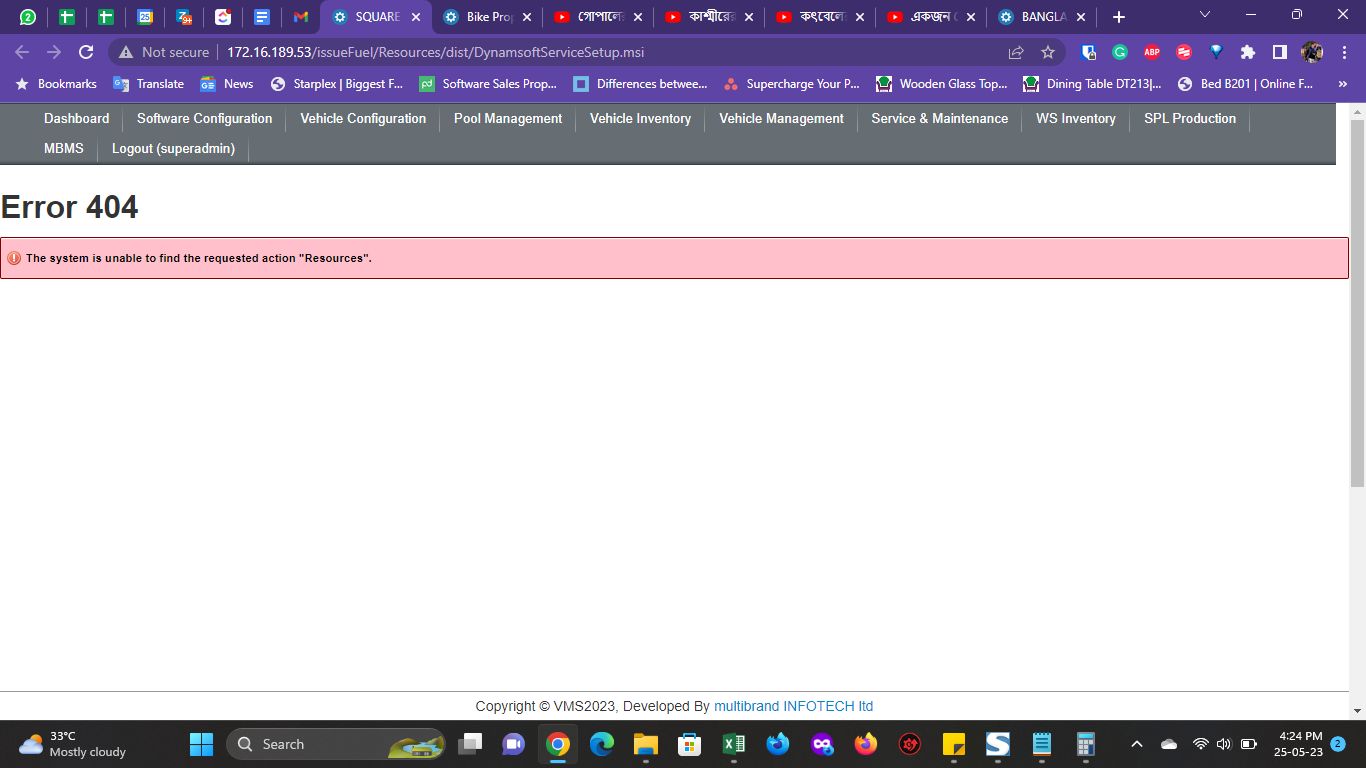Close the SQUARE tab
1366x768 pixels.
pyautogui.click(x=416, y=17)
